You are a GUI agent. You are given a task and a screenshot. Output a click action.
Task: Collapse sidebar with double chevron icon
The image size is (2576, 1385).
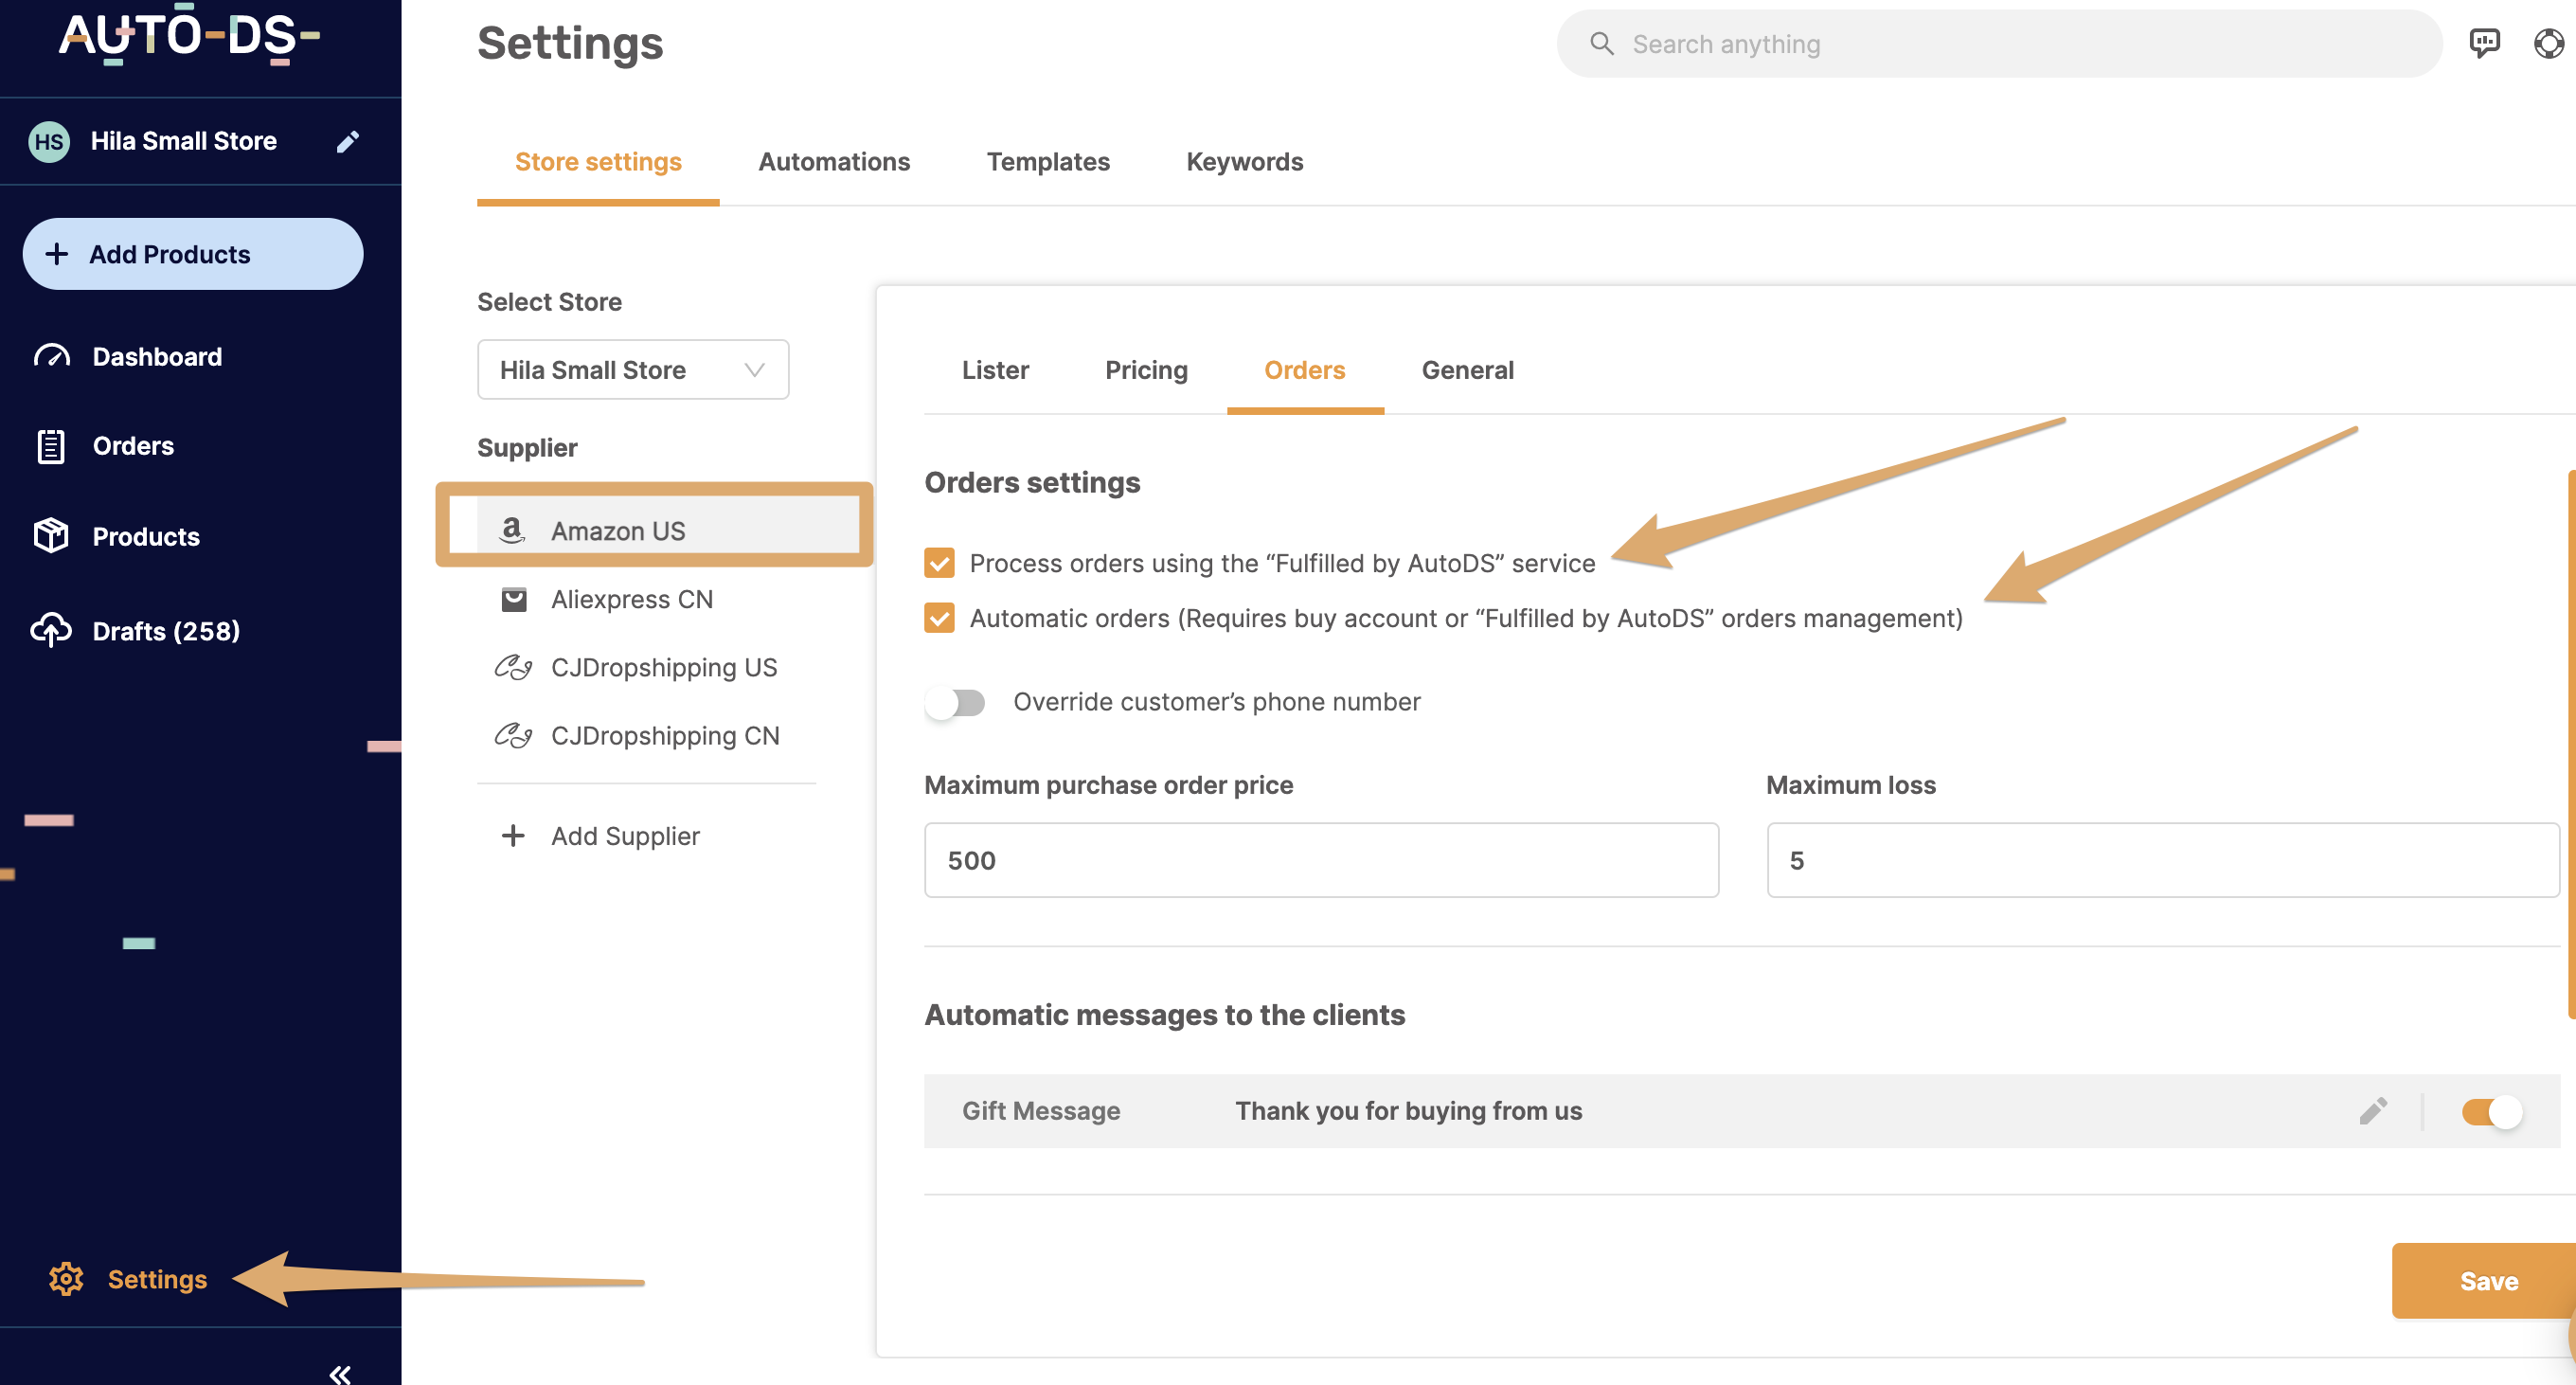(340, 1373)
